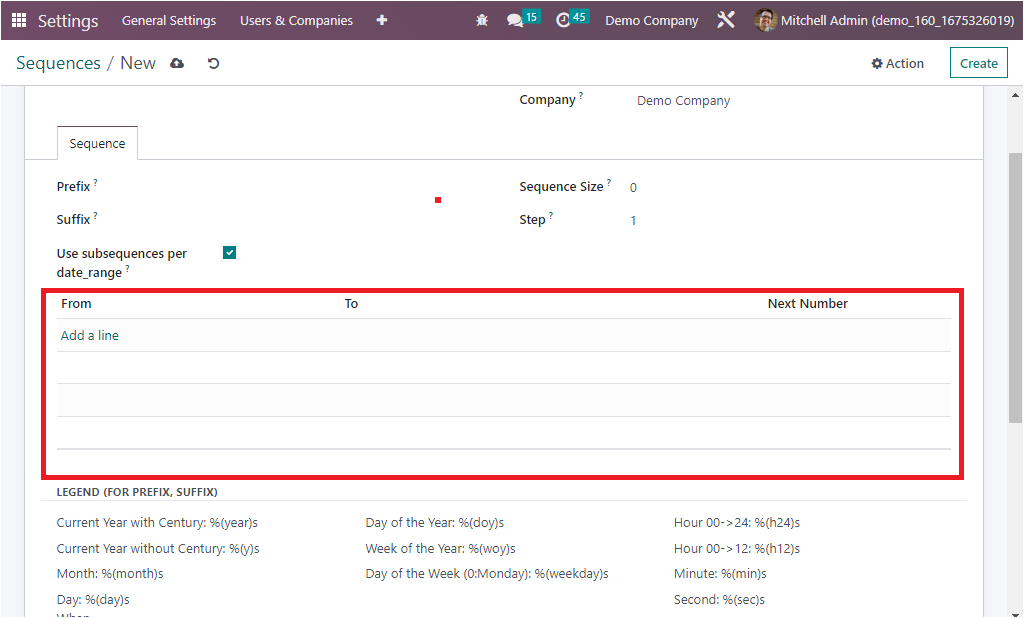Open the Action dropdown menu
1024x618 pixels.
pos(897,63)
